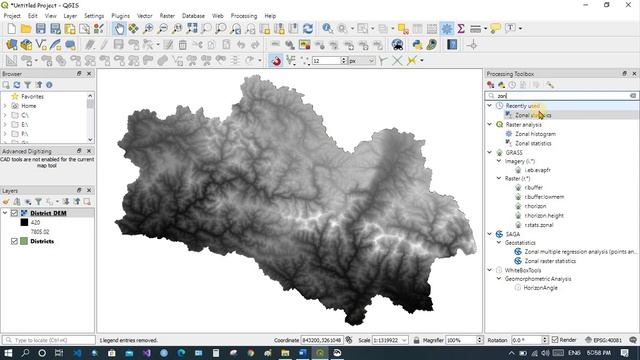
Task: Collapse the WhiteBoxTools group
Action: (489, 270)
